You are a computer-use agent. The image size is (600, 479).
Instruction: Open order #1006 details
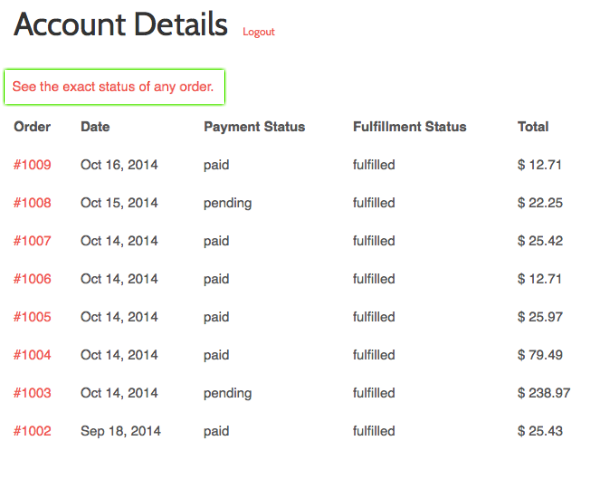32,279
